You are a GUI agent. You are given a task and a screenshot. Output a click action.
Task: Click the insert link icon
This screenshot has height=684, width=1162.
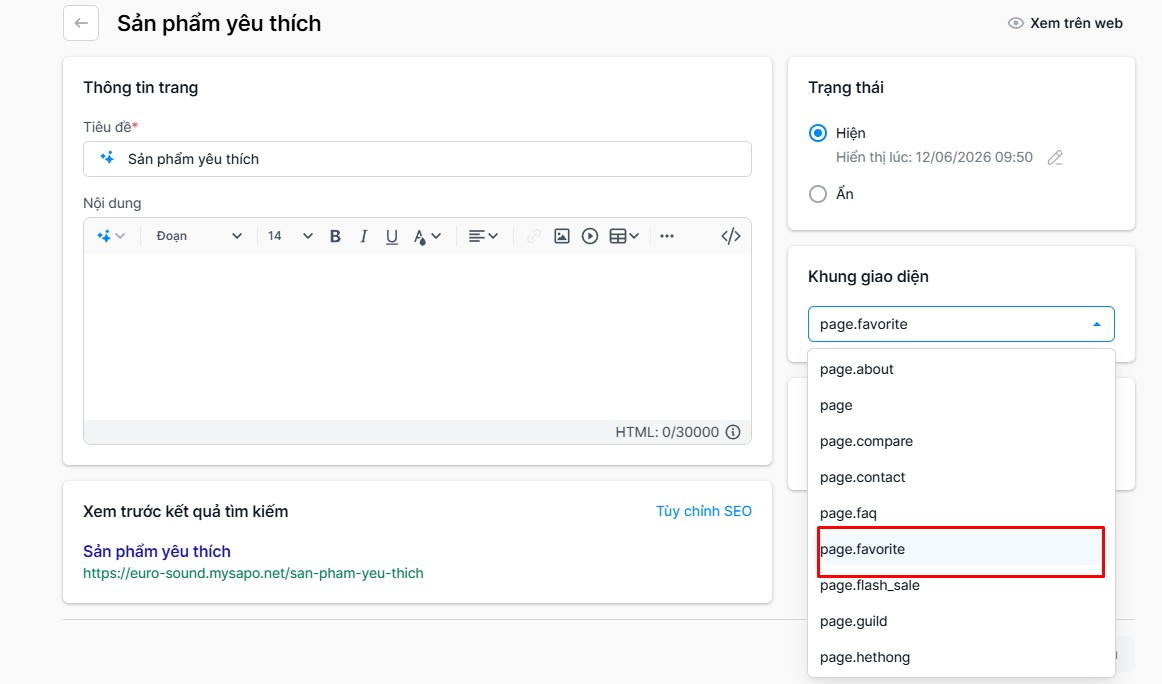coord(533,236)
